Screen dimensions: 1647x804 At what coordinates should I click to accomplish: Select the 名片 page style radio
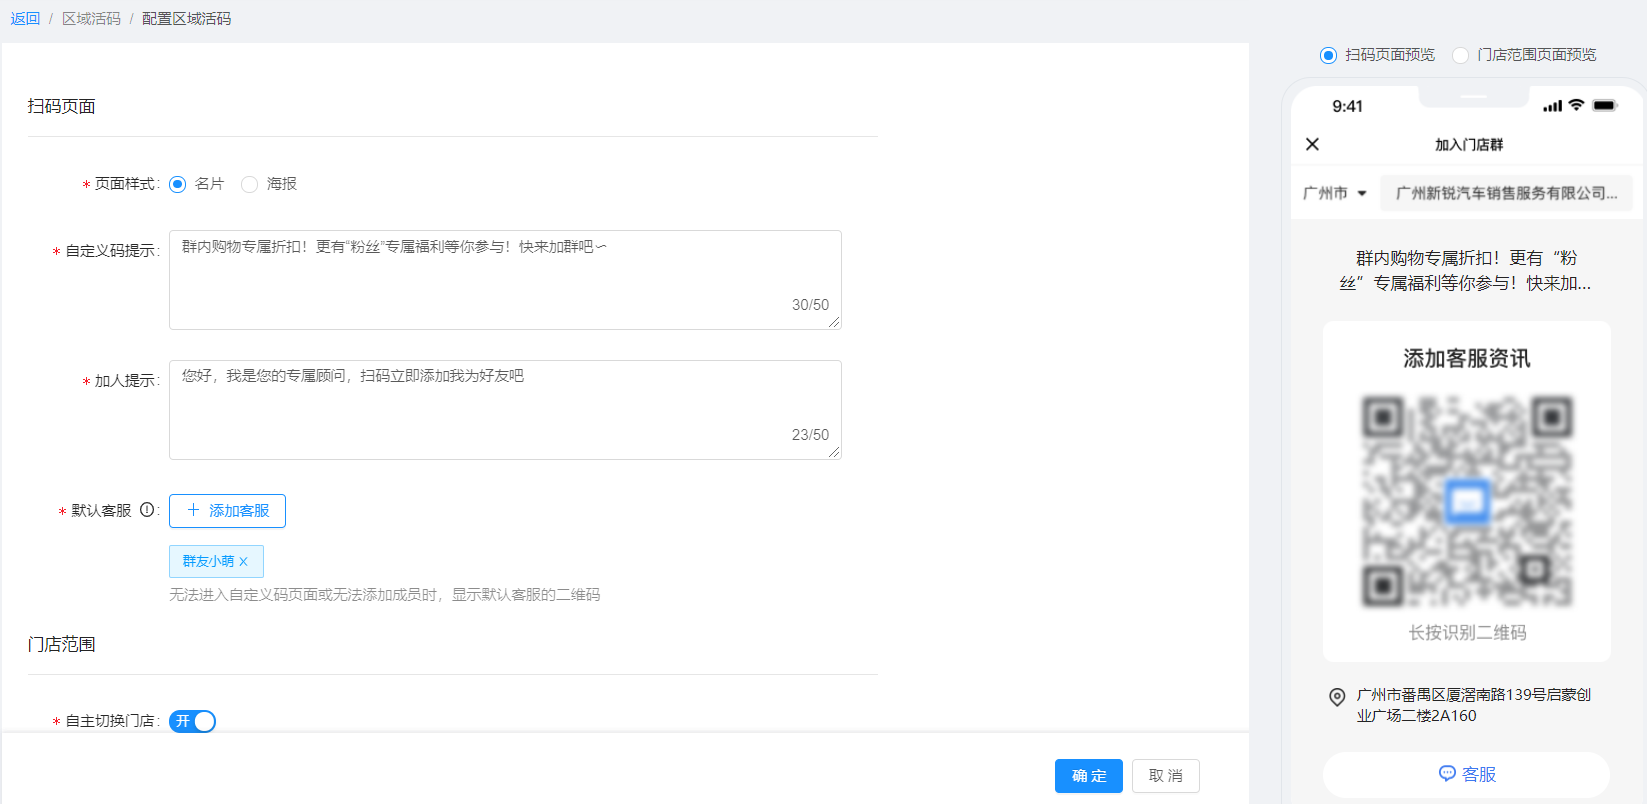[178, 184]
